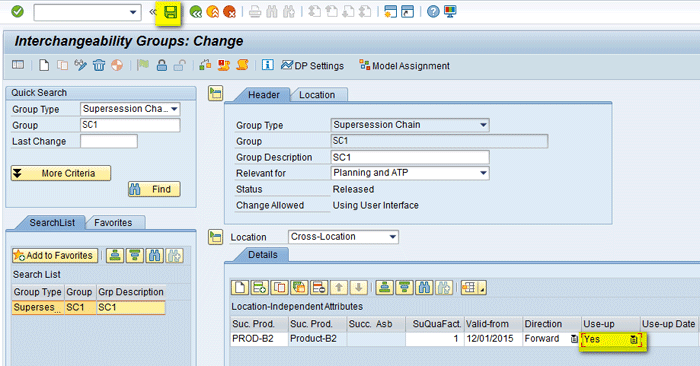Click the binoculars Find icon in Details toolbar
The image size is (700, 366).
(x=424, y=288)
